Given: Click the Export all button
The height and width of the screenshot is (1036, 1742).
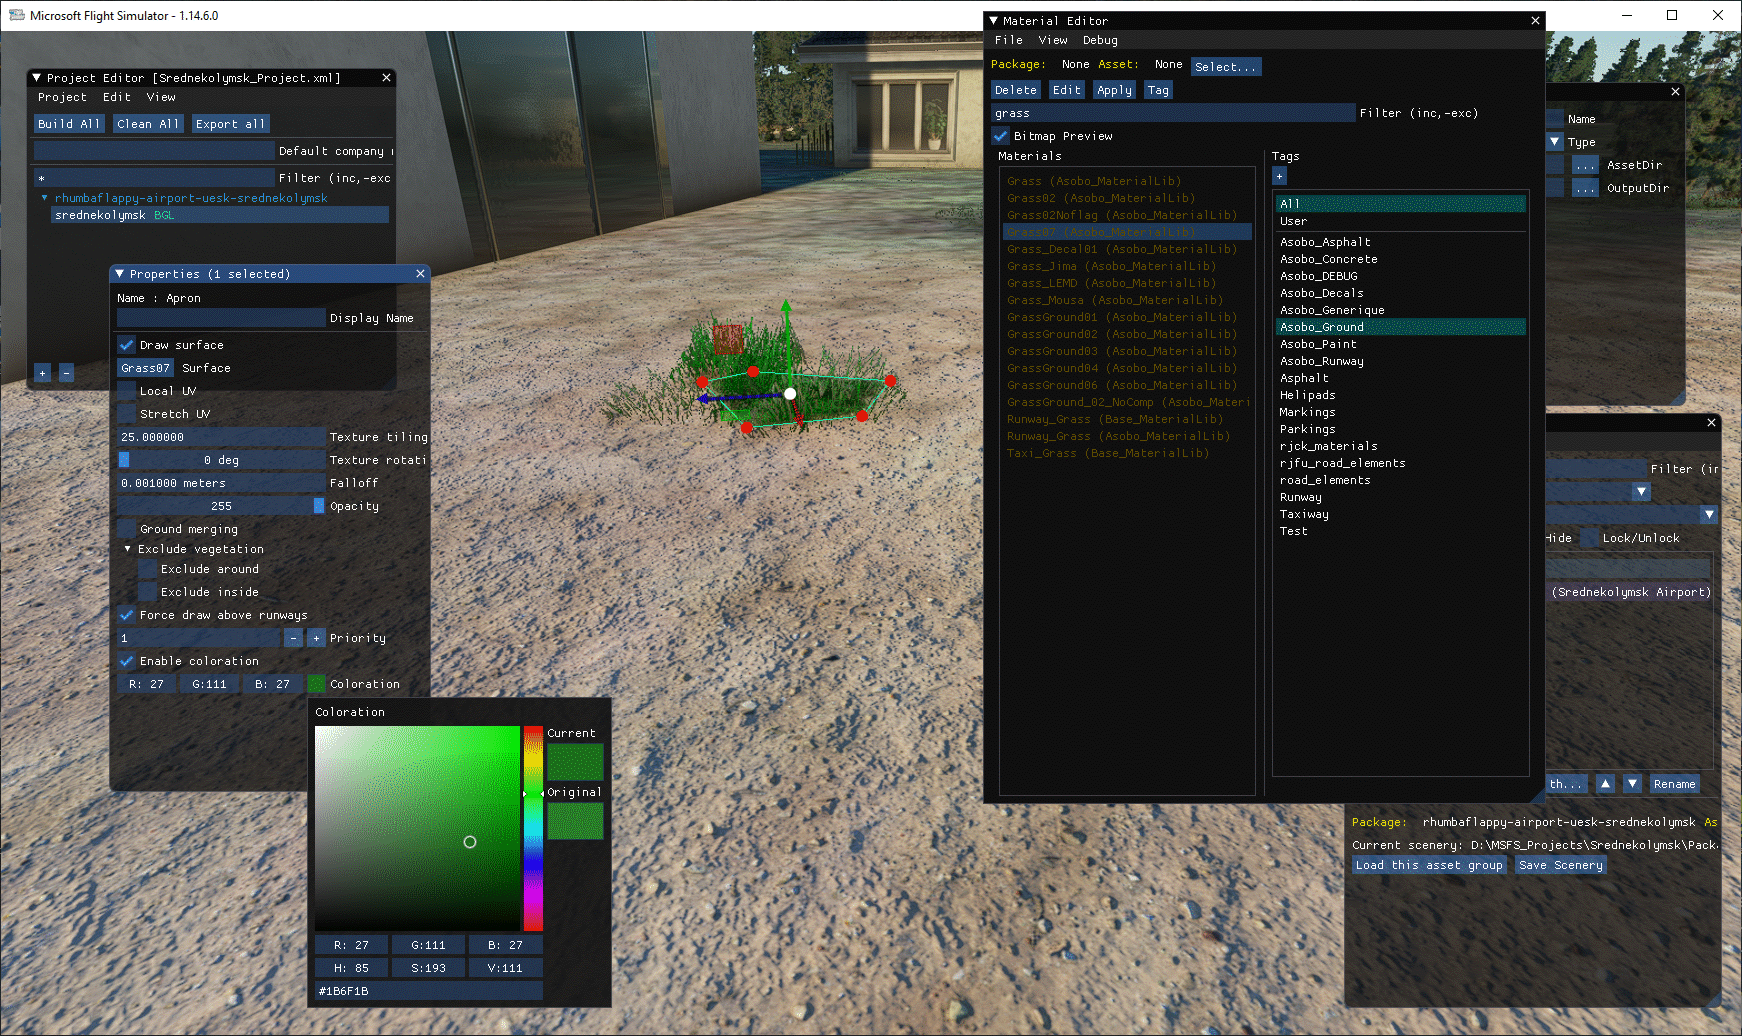Looking at the screenshot, I should [x=230, y=124].
